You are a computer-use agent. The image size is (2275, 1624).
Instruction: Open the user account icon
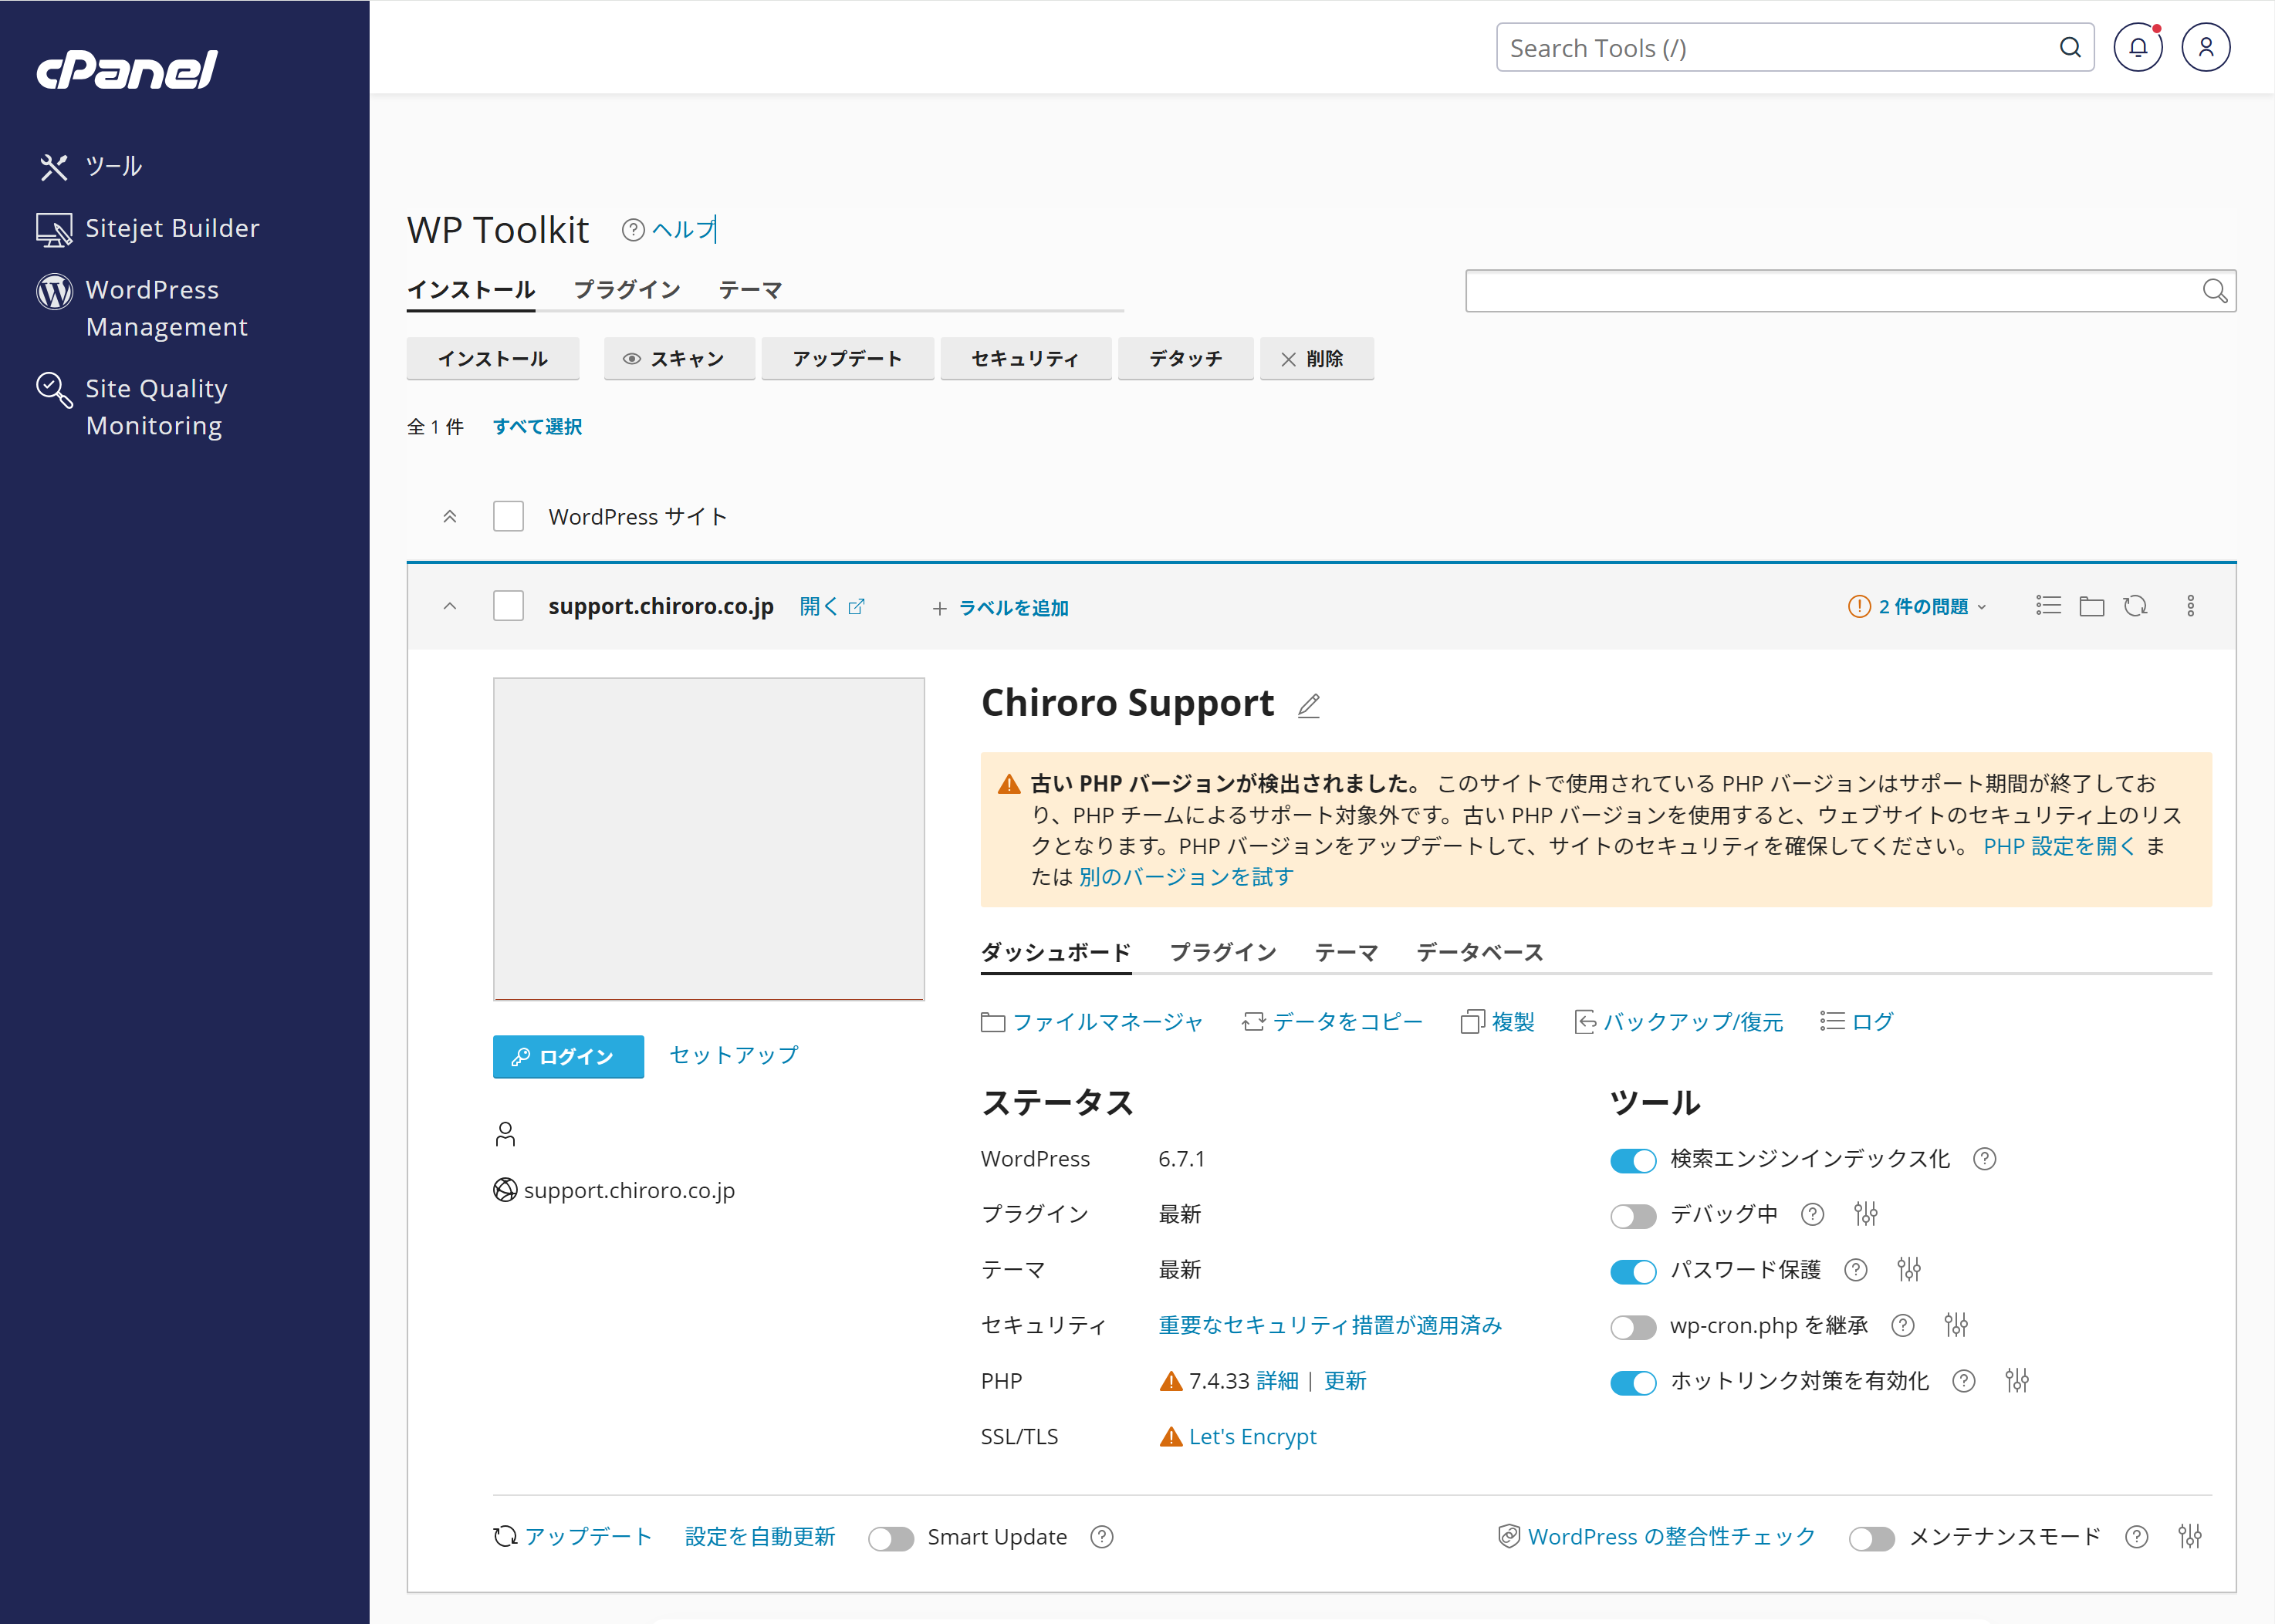coord(2206,47)
